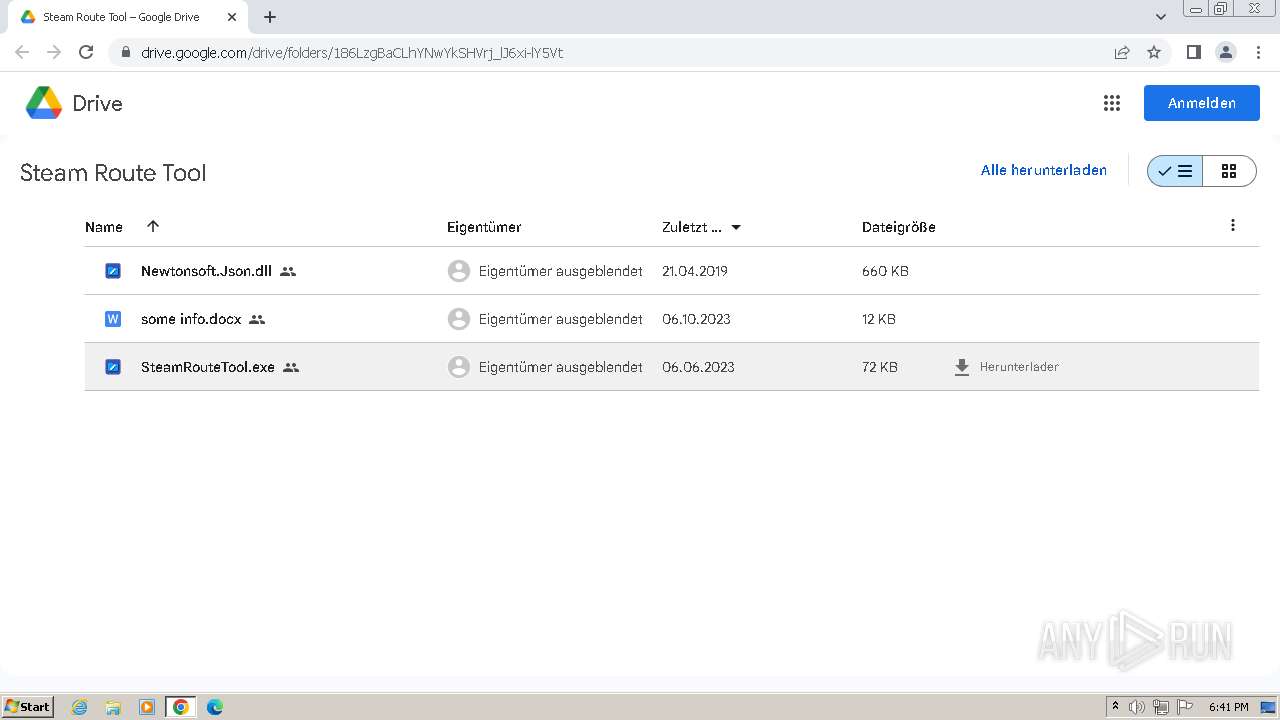Open the Chrome profile menu
The width and height of the screenshot is (1280, 720).
coord(1226,52)
